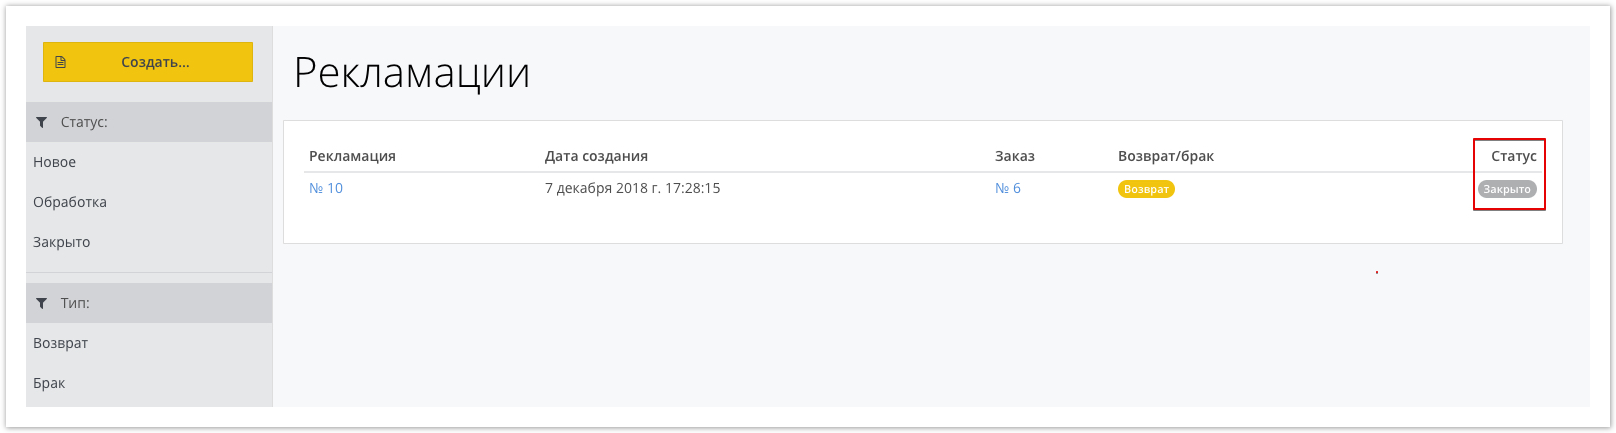This screenshot has width=1616, height=433.
Task: Open order № 6 link
Action: tap(1008, 188)
